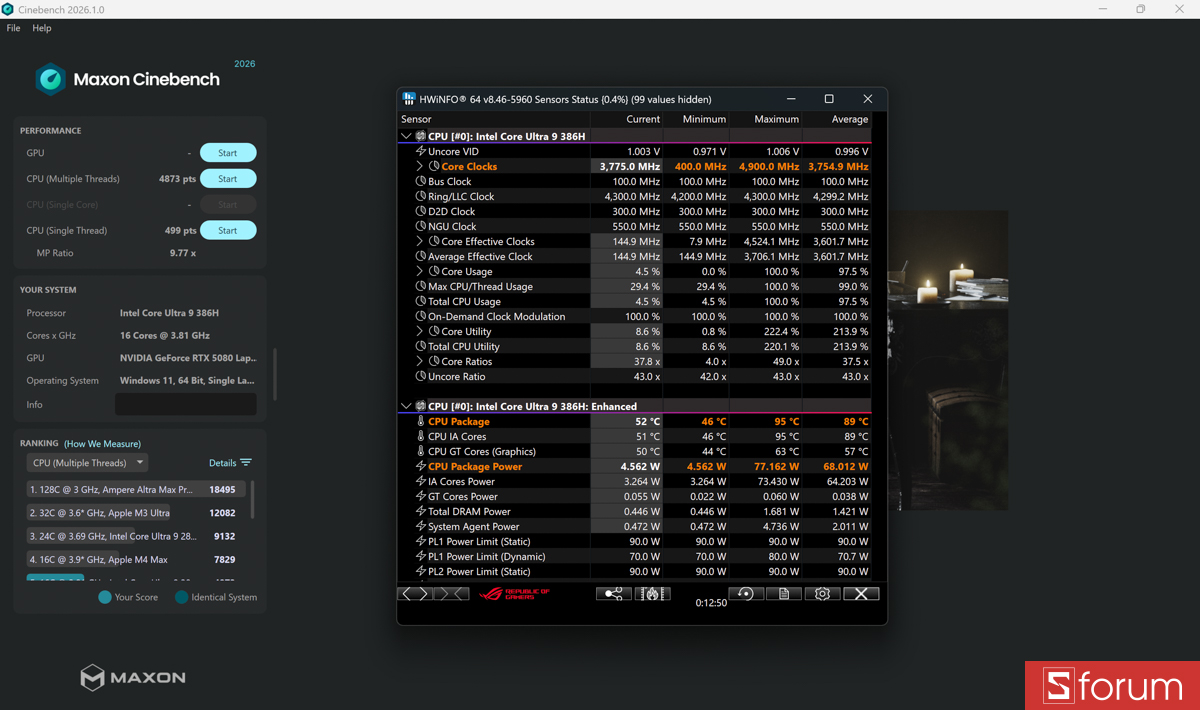This screenshot has width=1200, height=710.
Task: Select the IA Cores Power sensor row
Action: coord(634,481)
